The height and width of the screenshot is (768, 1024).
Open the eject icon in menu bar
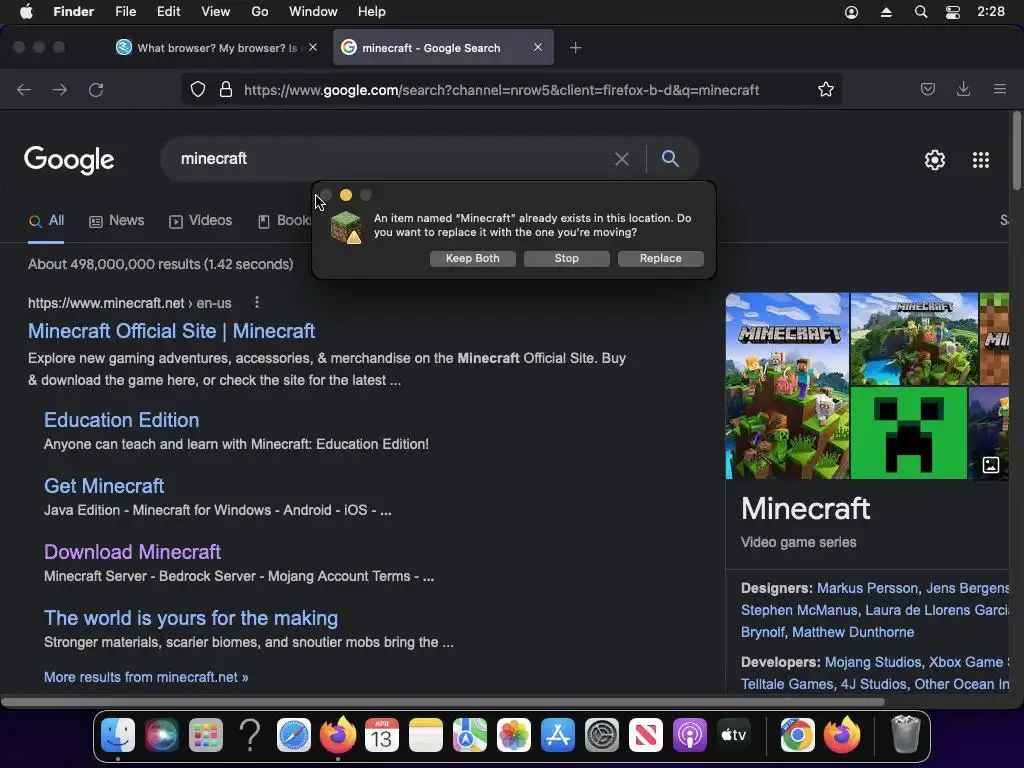[886, 12]
